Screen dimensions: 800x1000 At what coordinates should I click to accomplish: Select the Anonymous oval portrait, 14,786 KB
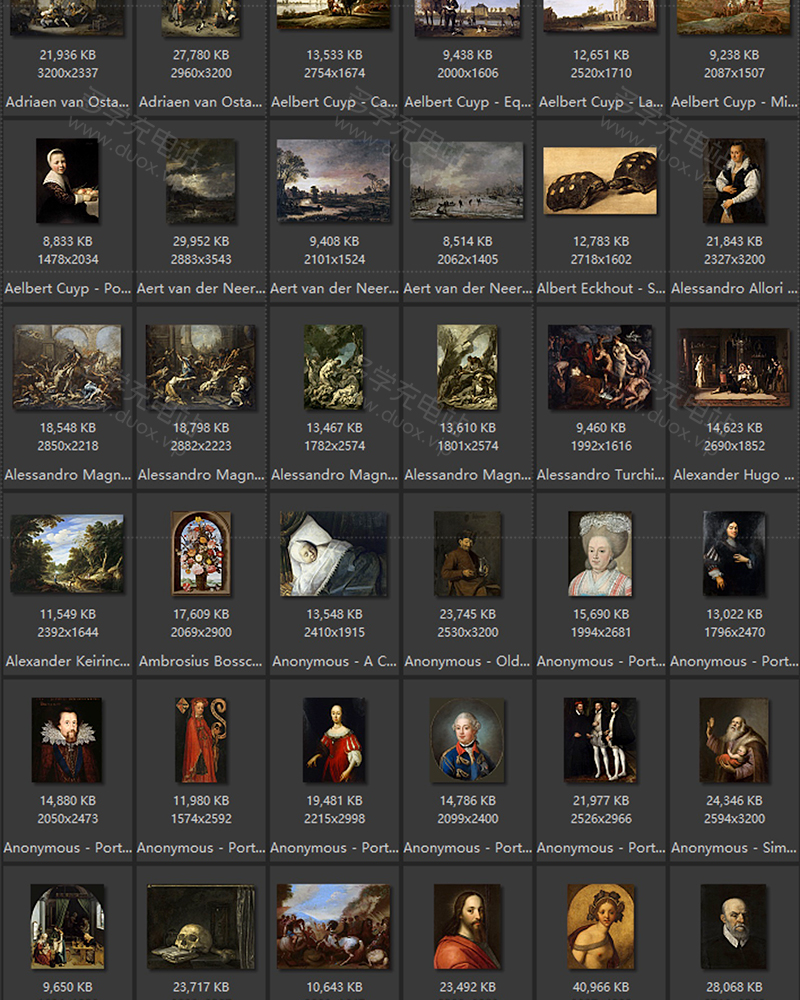tap(467, 740)
